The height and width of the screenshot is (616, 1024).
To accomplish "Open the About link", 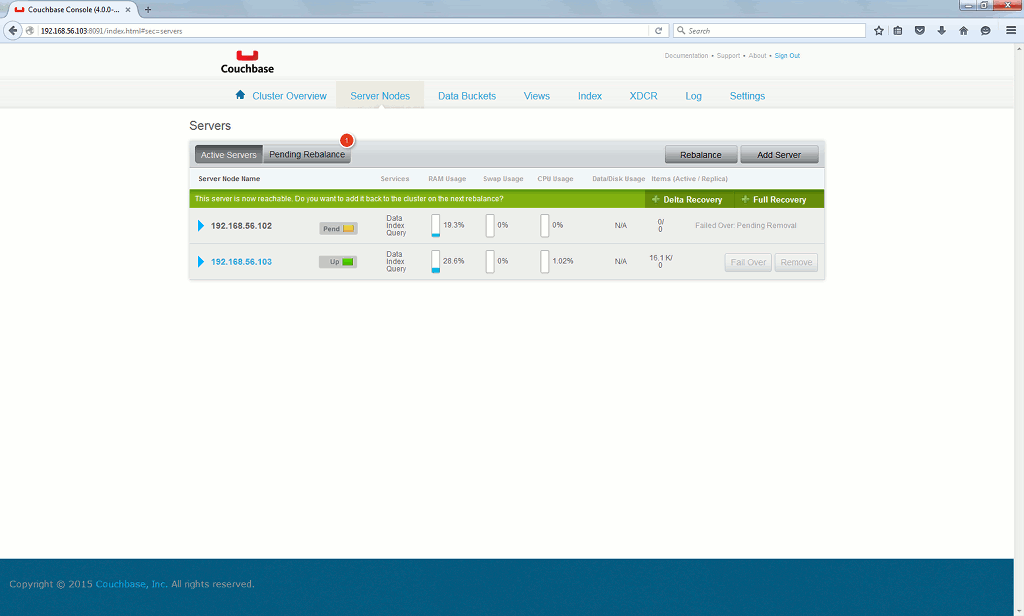I will 758,56.
